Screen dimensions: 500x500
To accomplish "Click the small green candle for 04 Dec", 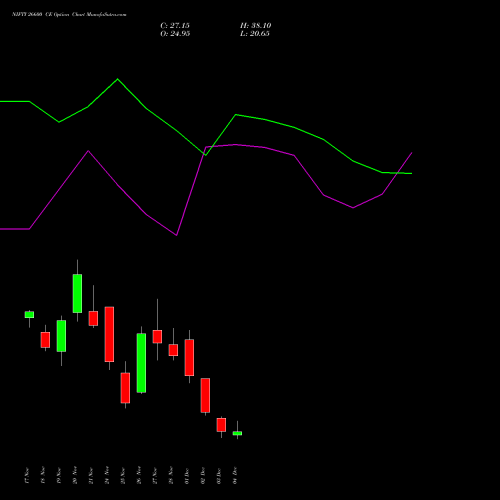I will click(237, 433).
